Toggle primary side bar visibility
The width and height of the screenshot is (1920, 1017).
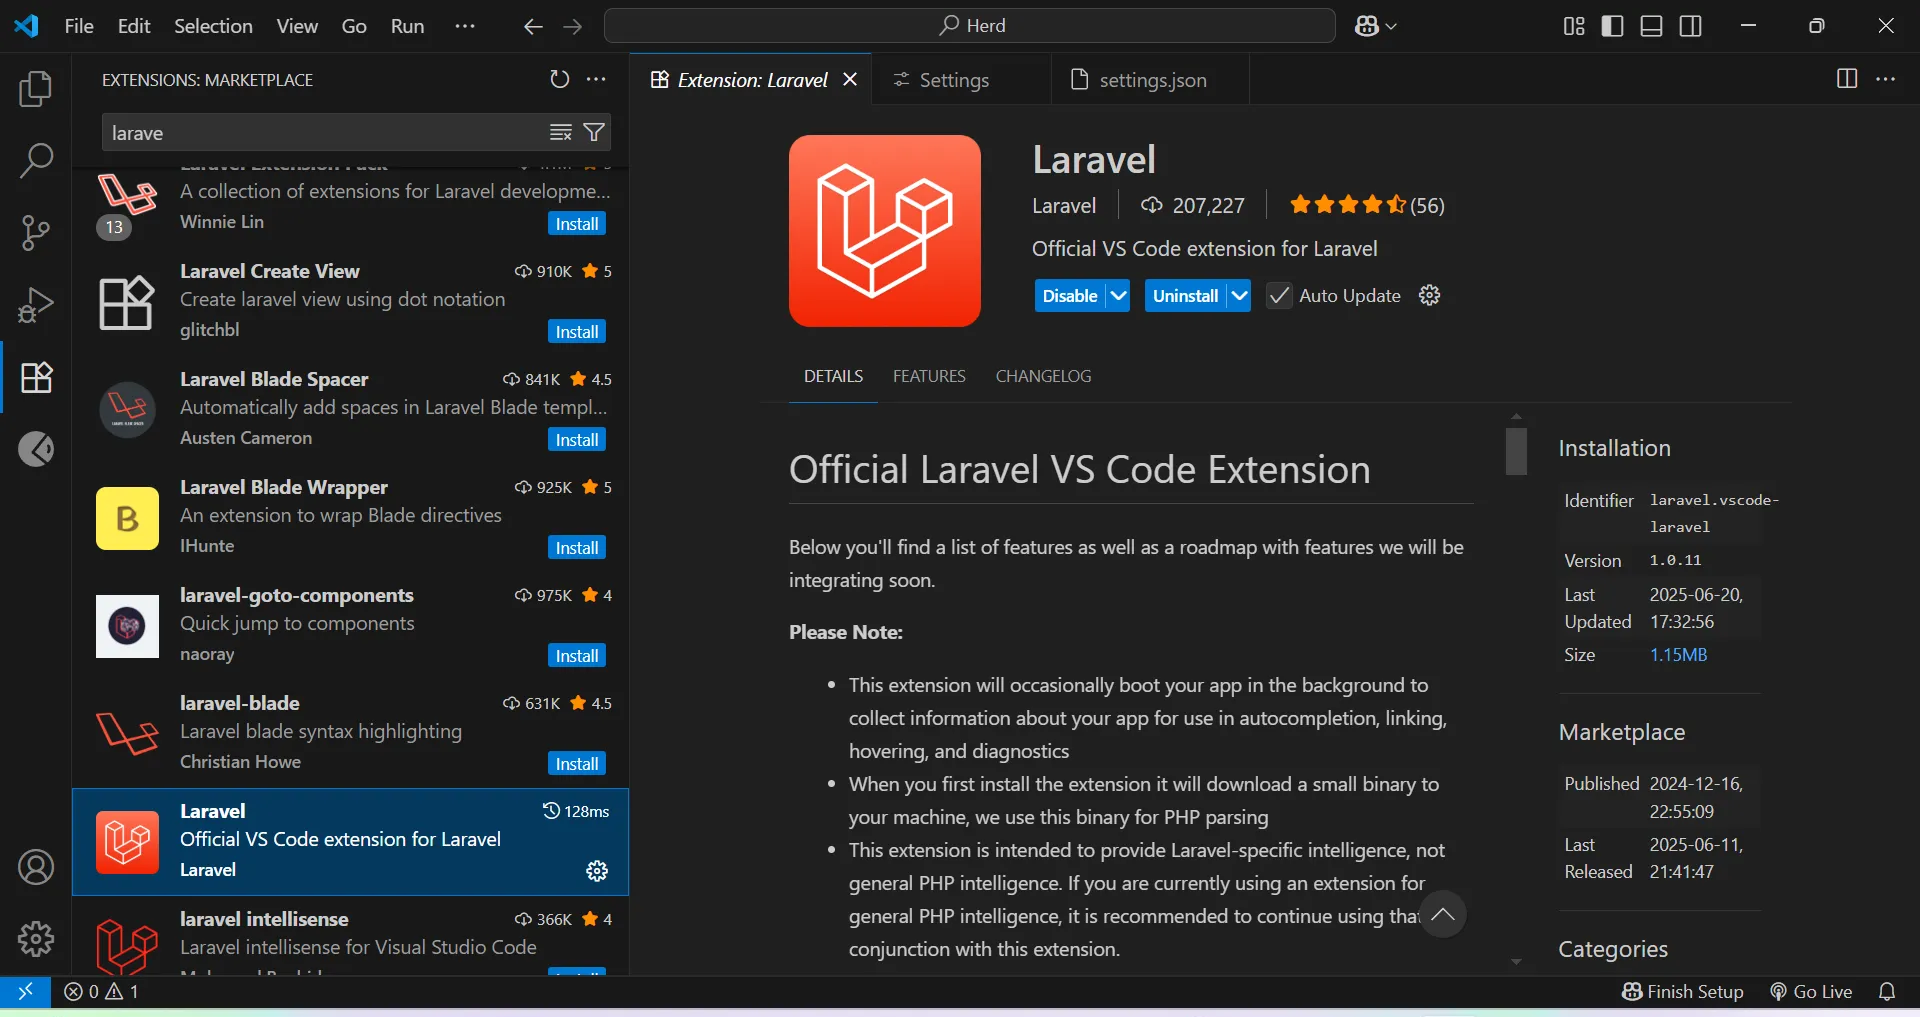click(1613, 26)
